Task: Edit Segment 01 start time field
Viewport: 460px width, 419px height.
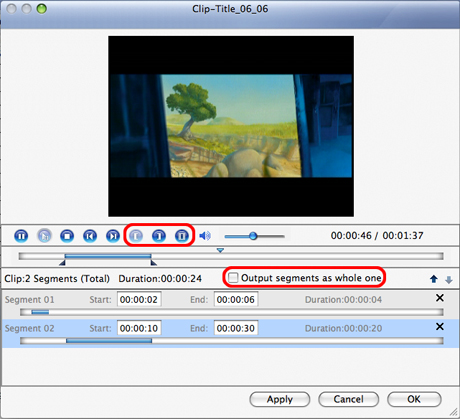Action: click(139, 299)
